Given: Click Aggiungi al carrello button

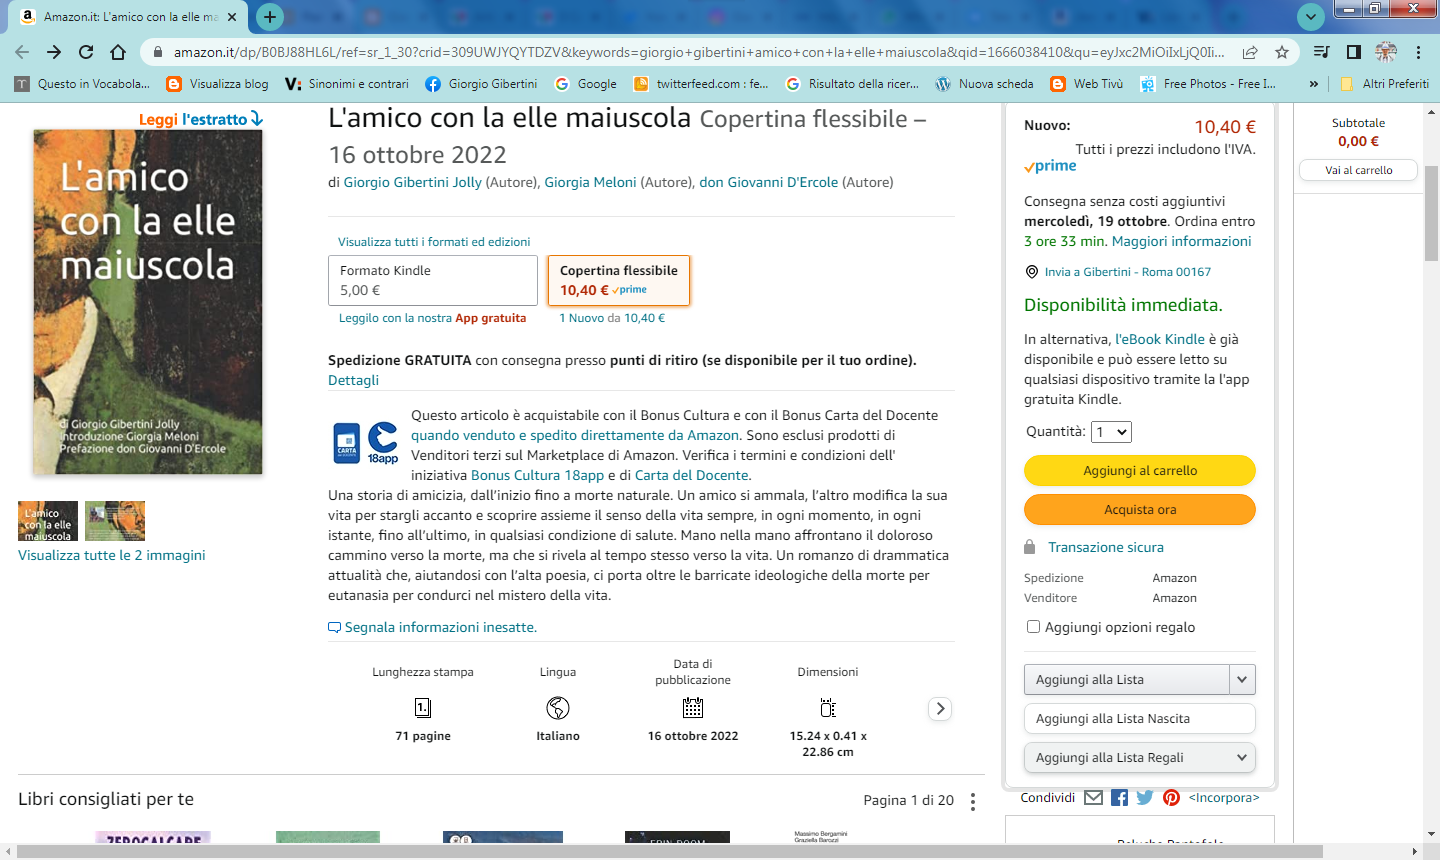Looking at the screenshot, I should coord(1140,470).
